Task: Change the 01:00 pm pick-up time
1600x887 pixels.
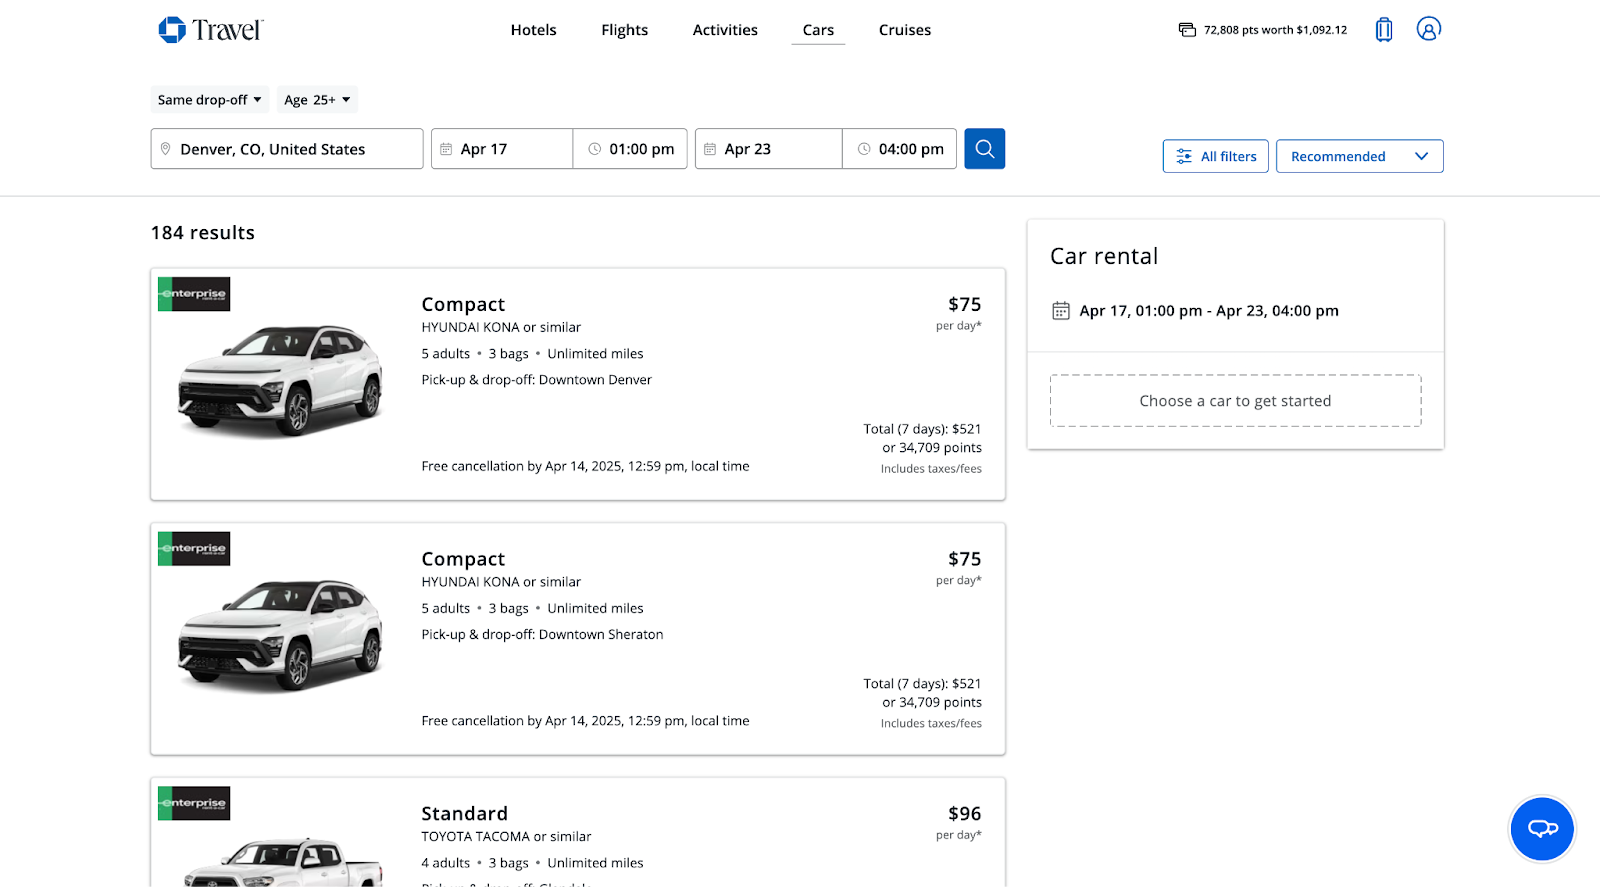Action: coord(630,149)
